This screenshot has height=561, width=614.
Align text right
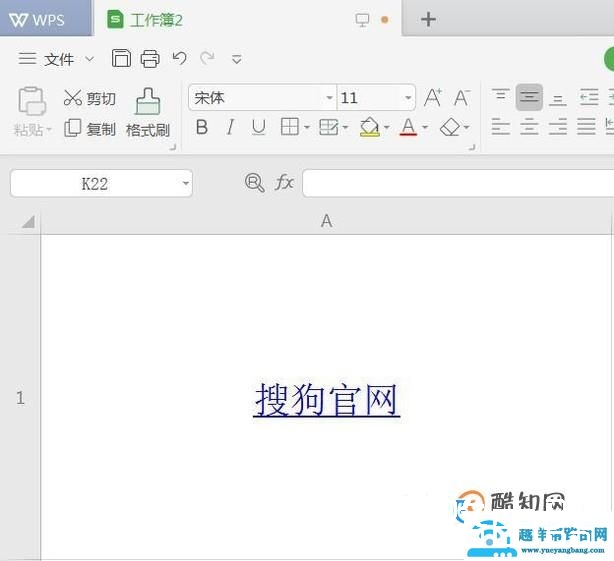pos(558,126)
